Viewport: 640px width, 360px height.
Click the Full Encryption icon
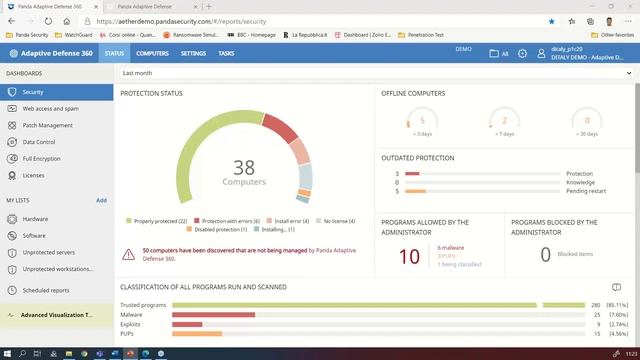[12, 158]
